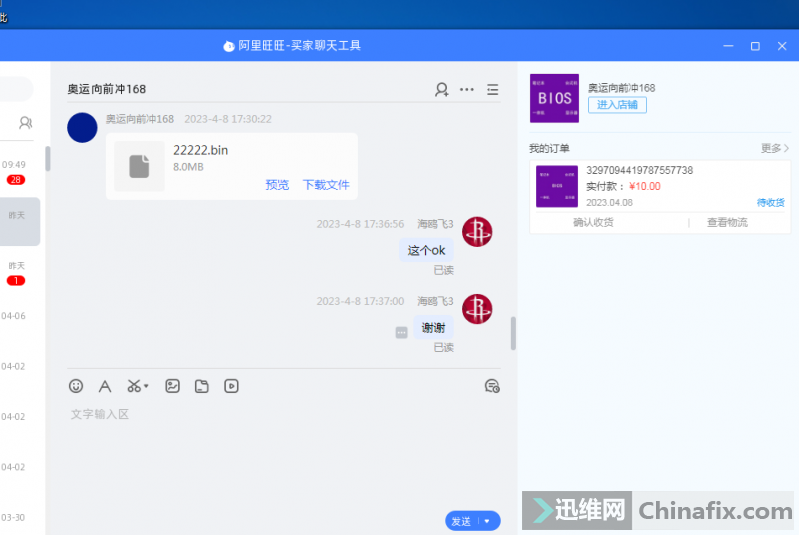The width and height of the screenshot is (799, 535).
Task: Select order number 3297094419787557738
Action: pos(640,170)
